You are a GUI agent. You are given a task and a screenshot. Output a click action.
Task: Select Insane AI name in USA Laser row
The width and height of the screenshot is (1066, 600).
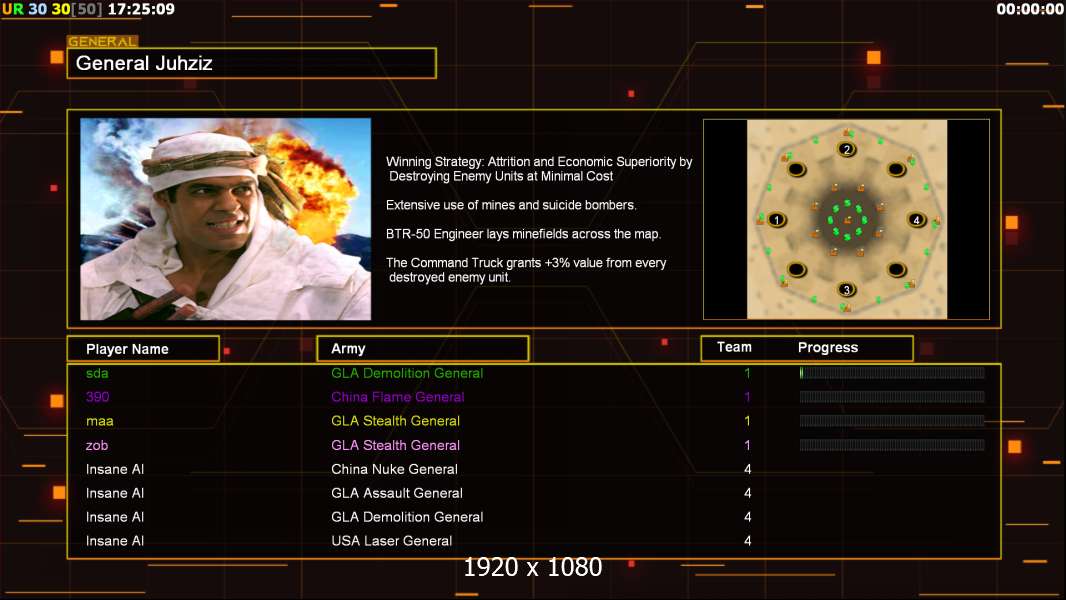pyautogui.click(x=115, y=541)
